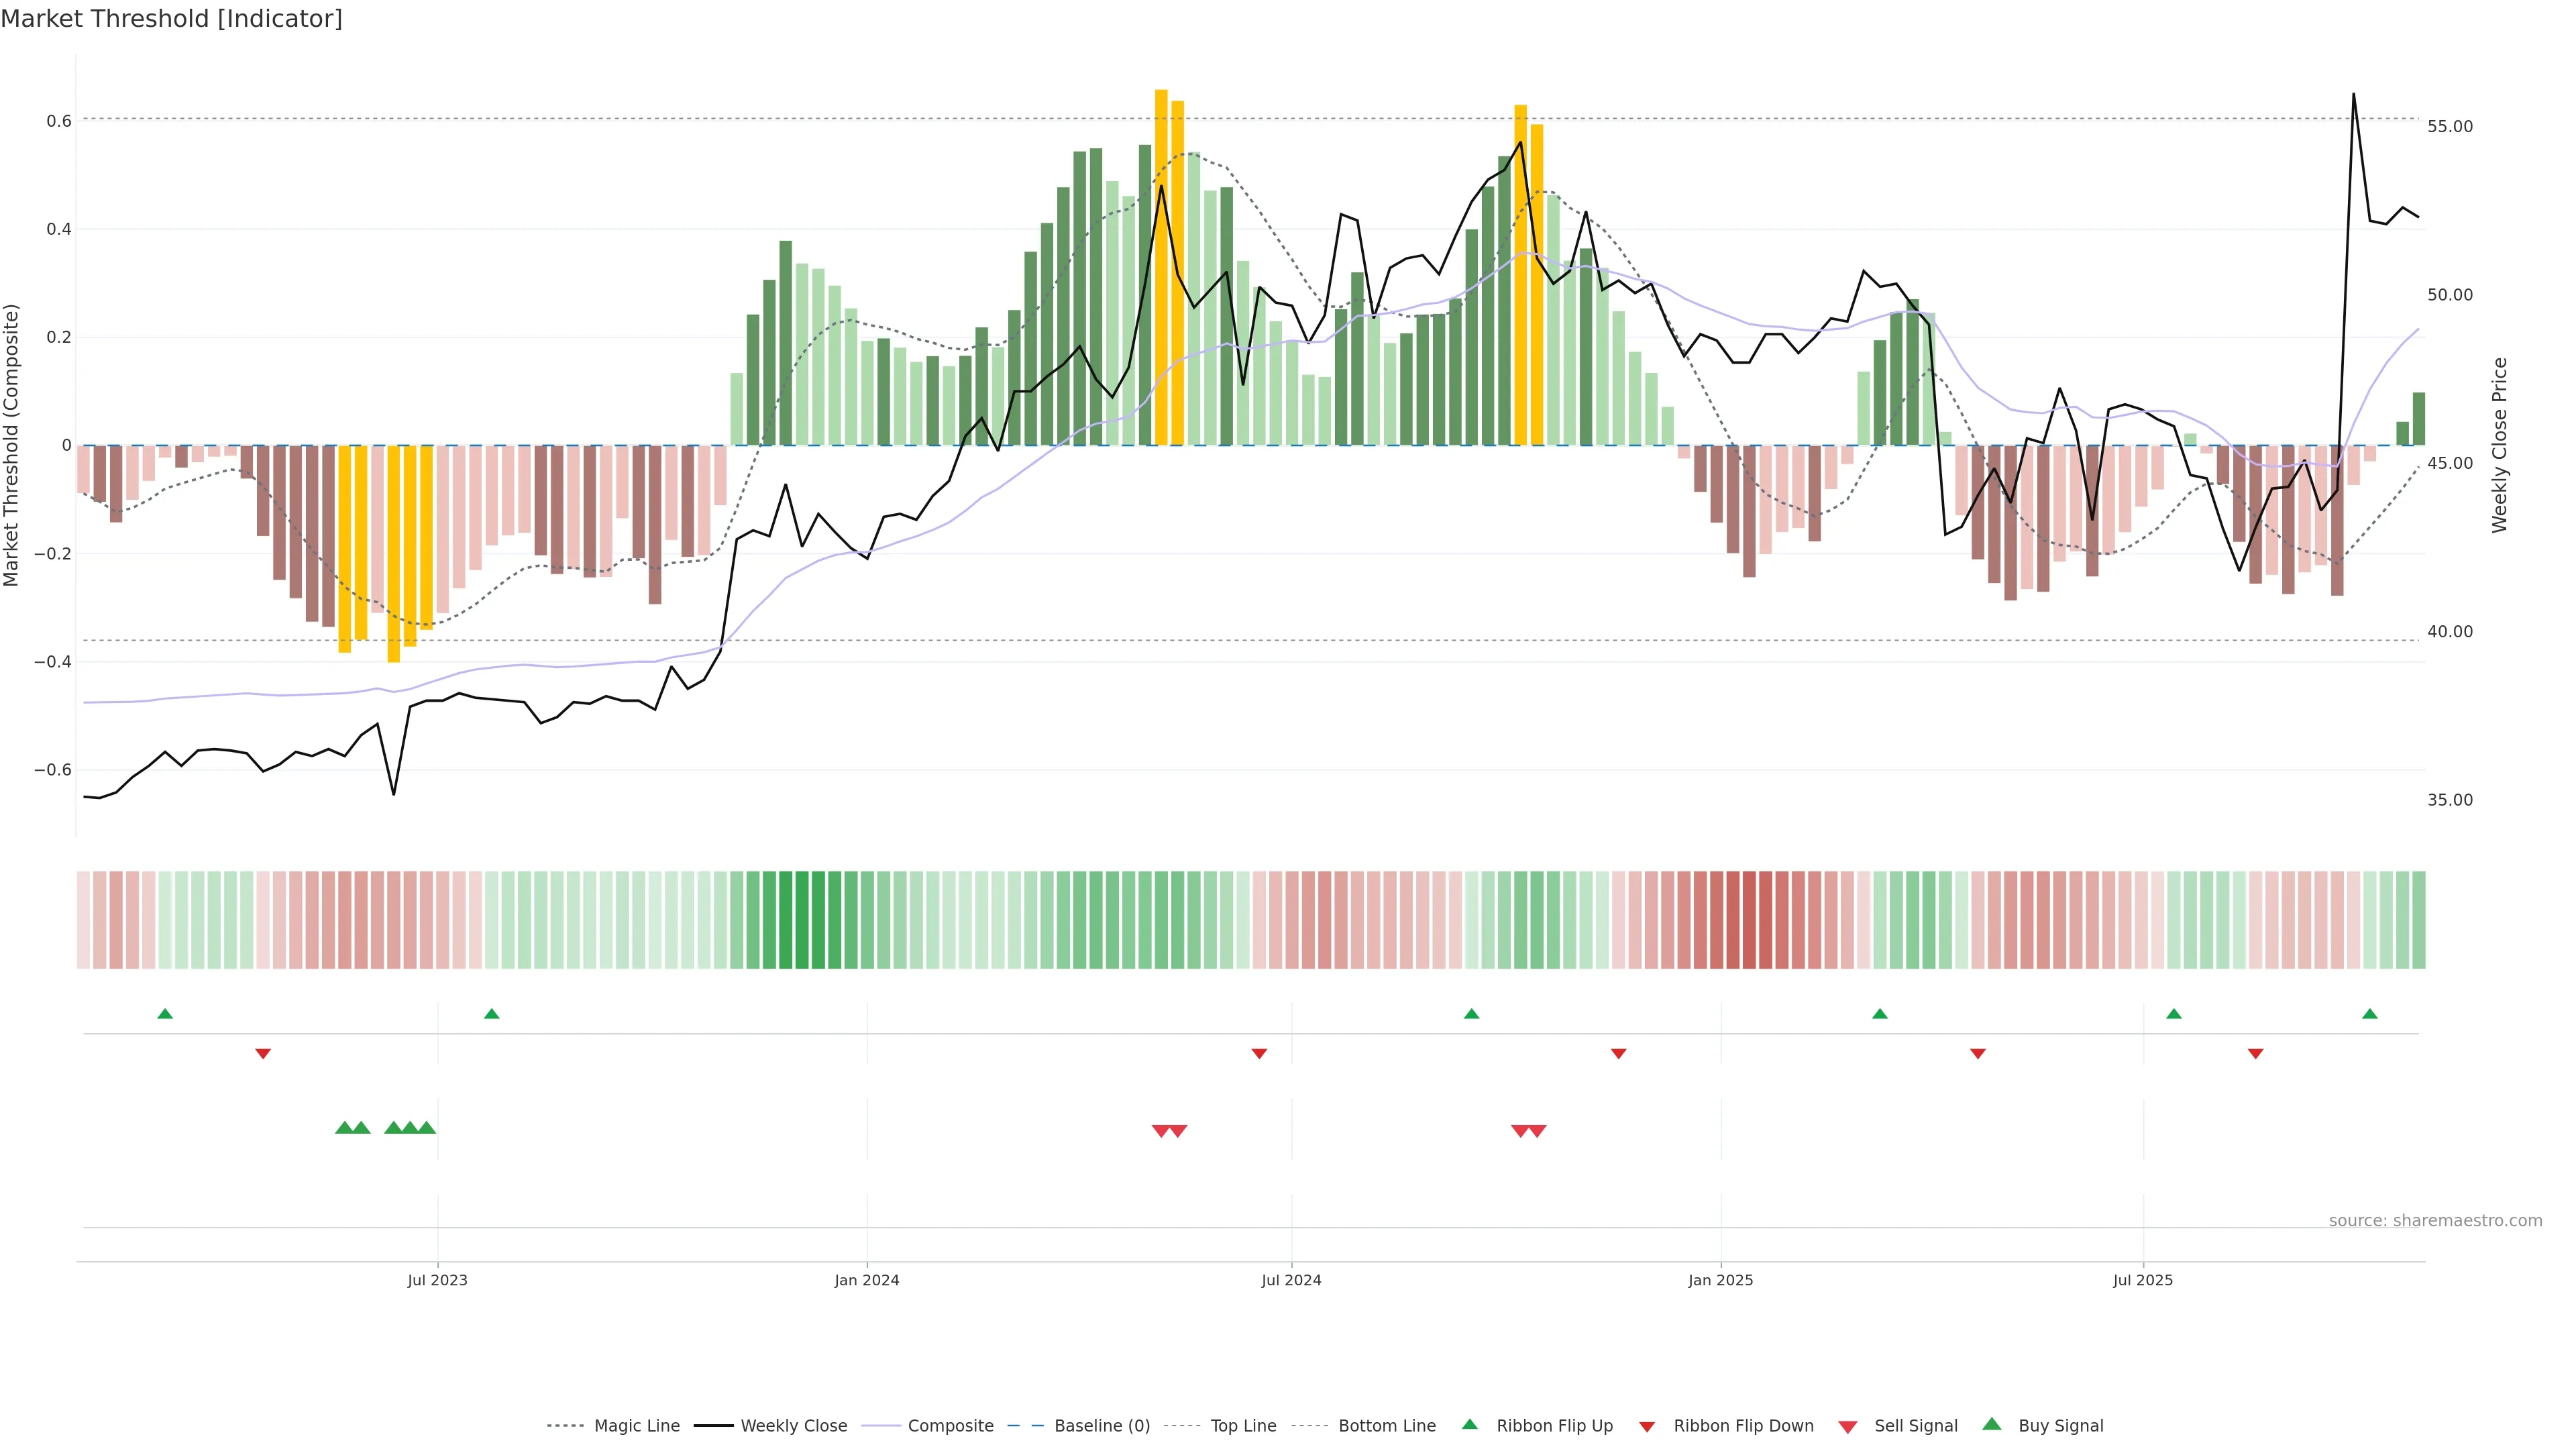Click the sharemaestro.com source text

tap(2435, 1221)
